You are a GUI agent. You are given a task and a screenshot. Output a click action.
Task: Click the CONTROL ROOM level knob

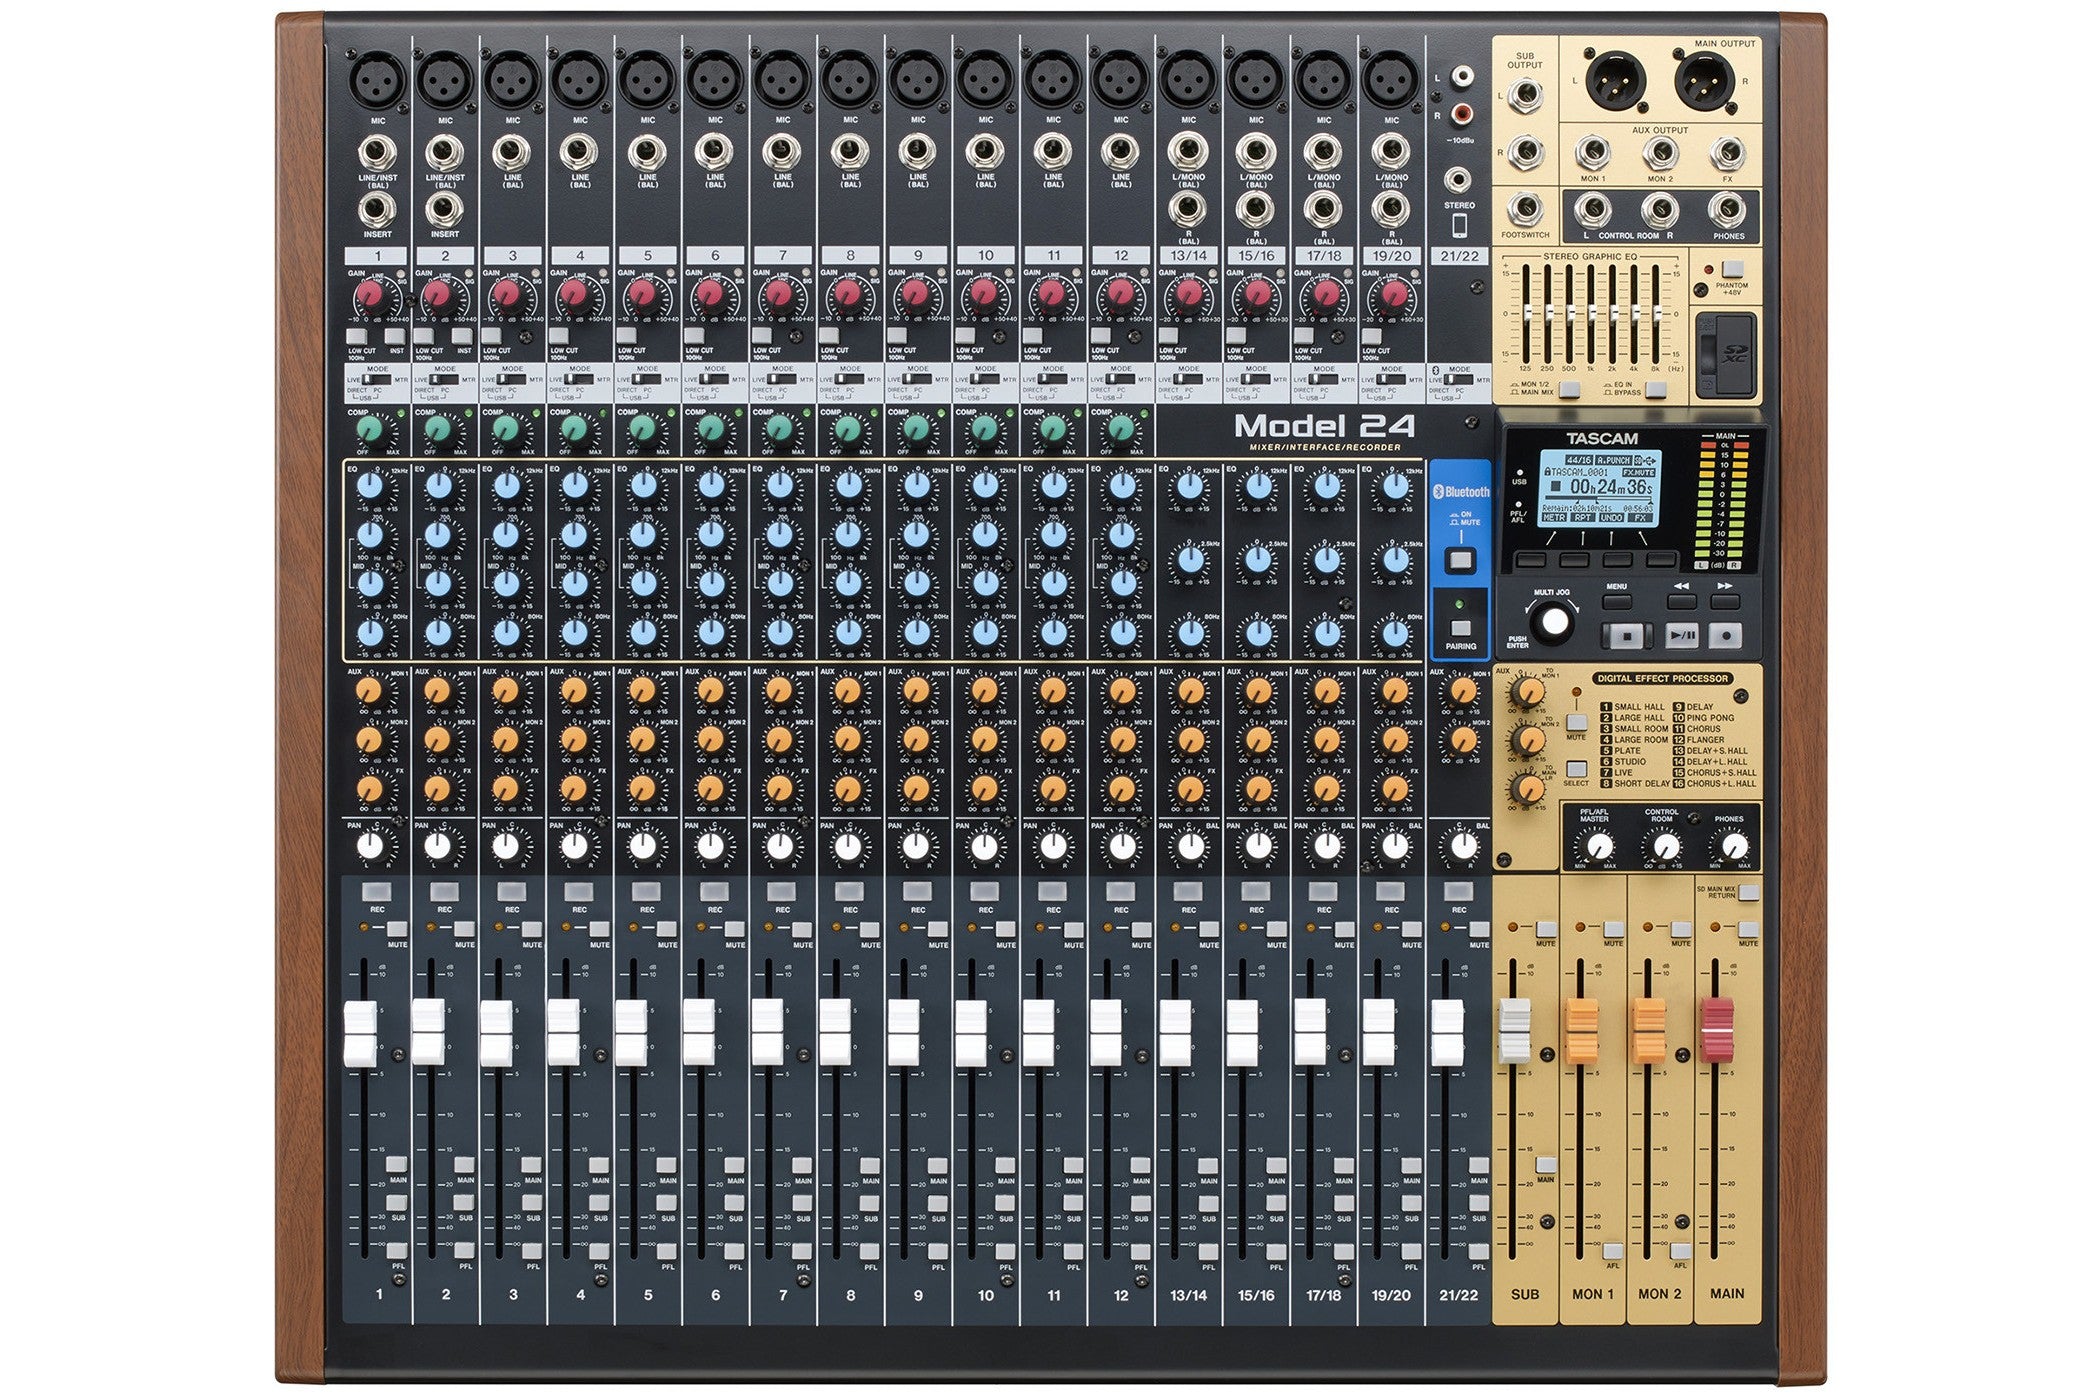click(x=1663, y=847)
